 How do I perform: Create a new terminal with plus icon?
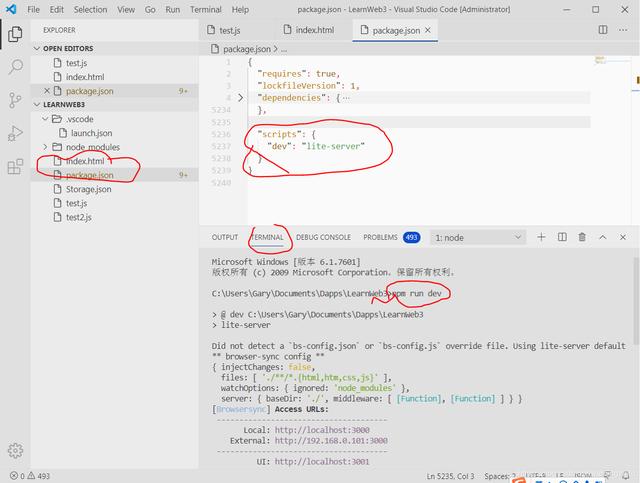point(541,237)
